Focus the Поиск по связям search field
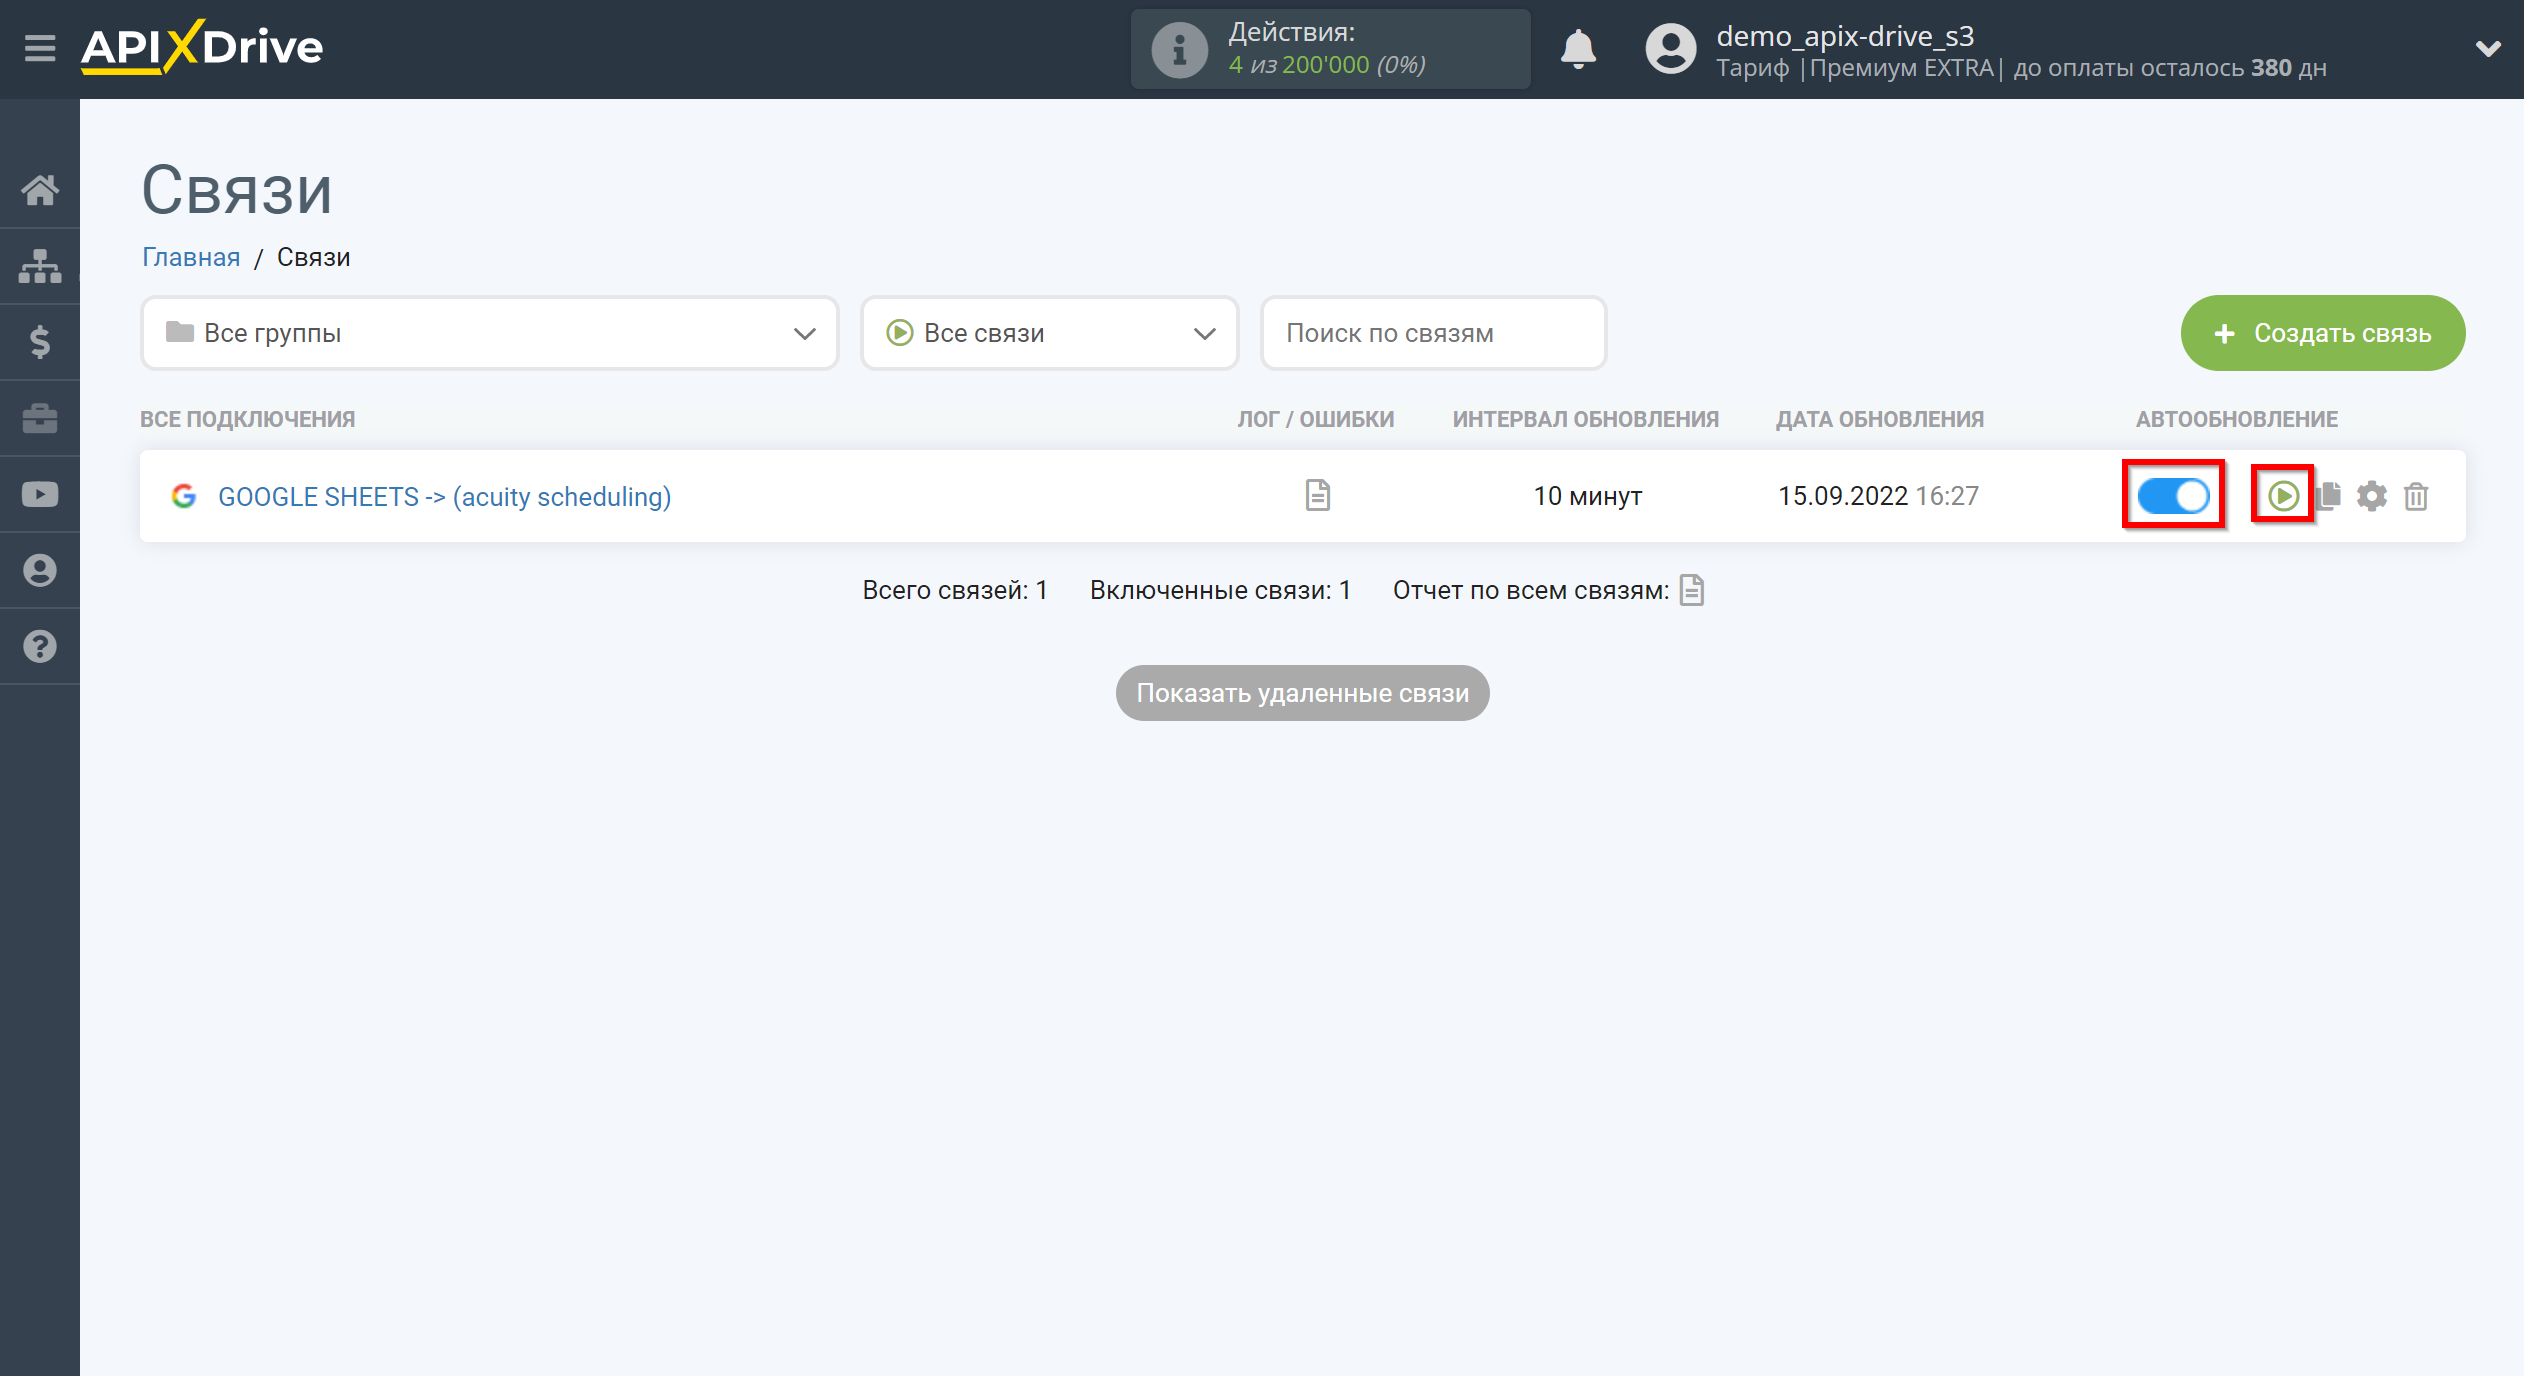Viewport: 2524px width, 1376px height. pos(1434,333)
